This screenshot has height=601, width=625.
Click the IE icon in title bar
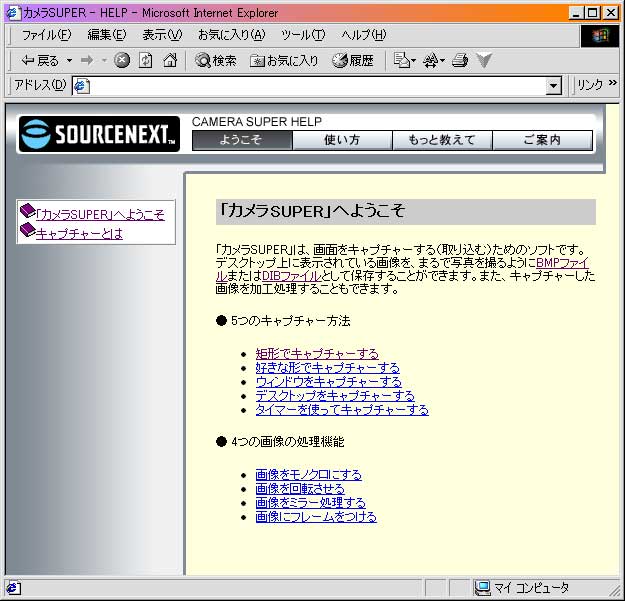(12, 13)
